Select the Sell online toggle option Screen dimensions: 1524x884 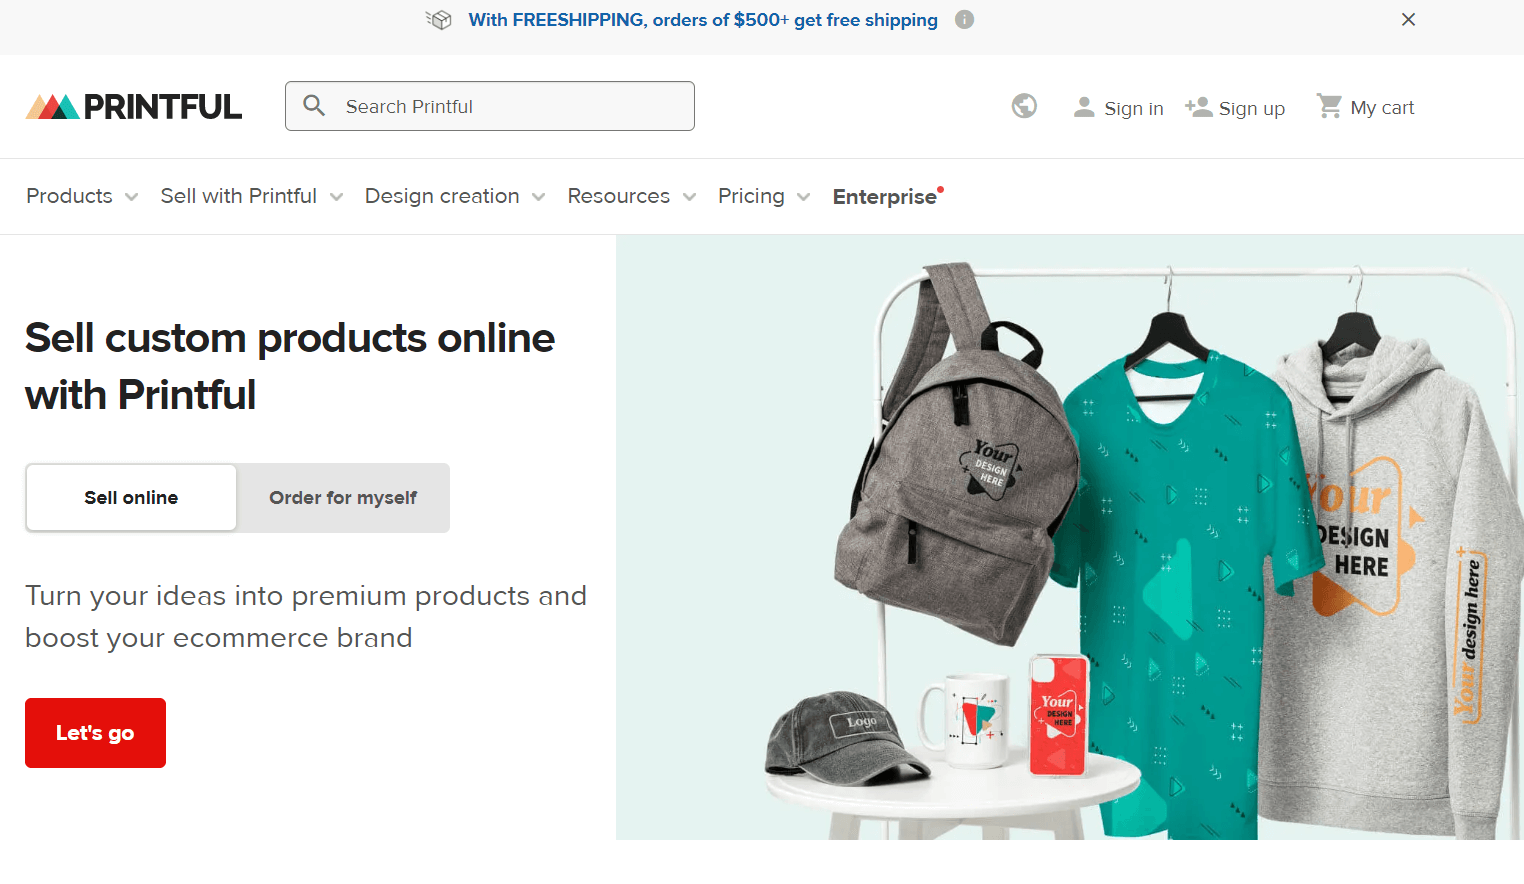pos(131,498)
